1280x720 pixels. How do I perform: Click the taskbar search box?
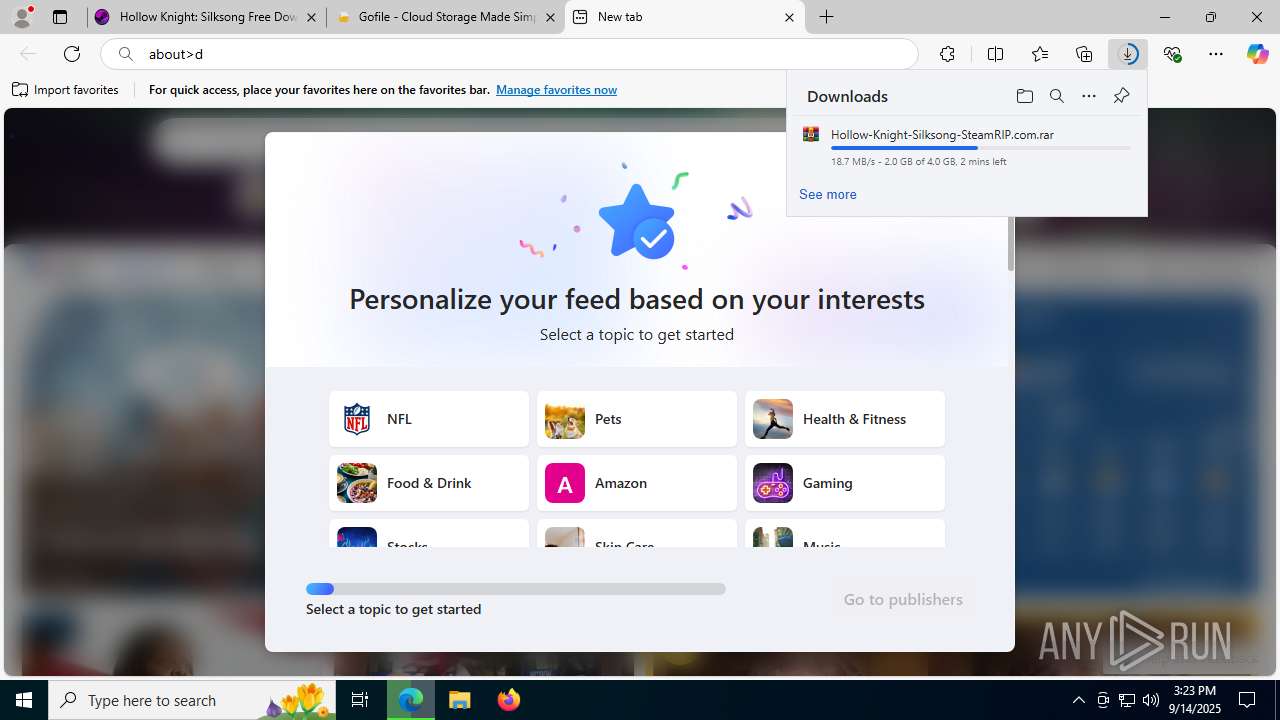coord(193,700)
